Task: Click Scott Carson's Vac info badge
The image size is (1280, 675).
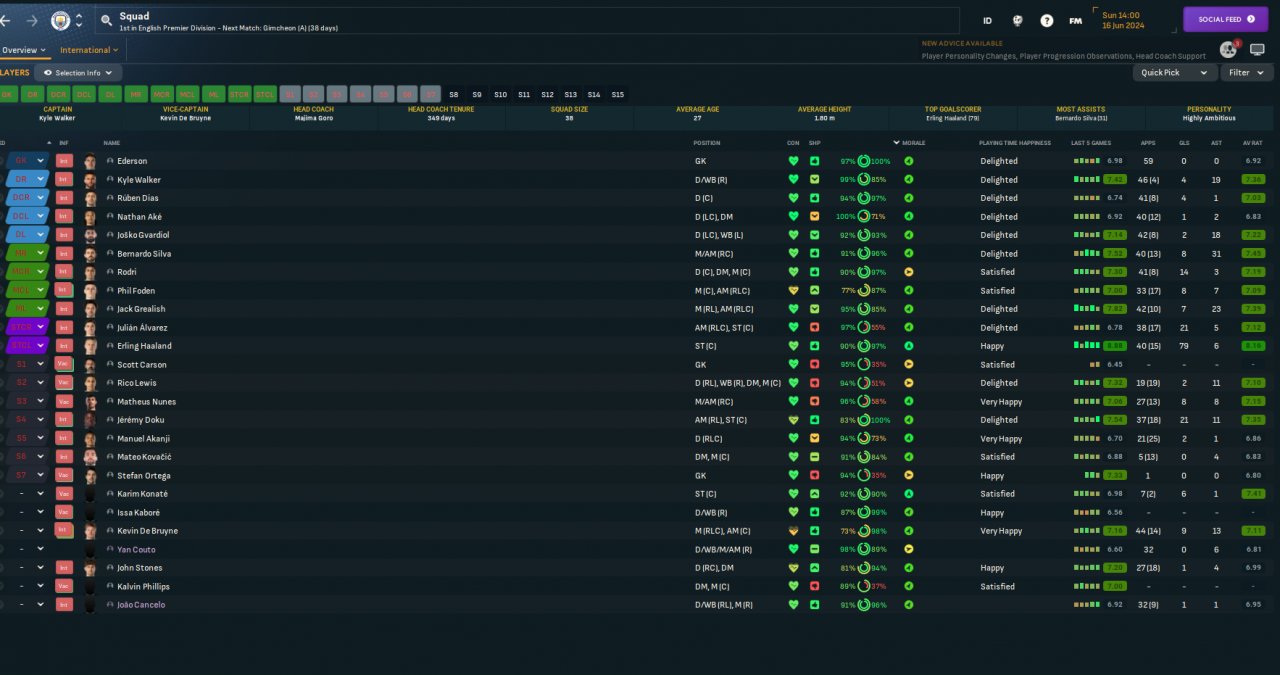Action: pyautogui.click(x=64, y=365)
